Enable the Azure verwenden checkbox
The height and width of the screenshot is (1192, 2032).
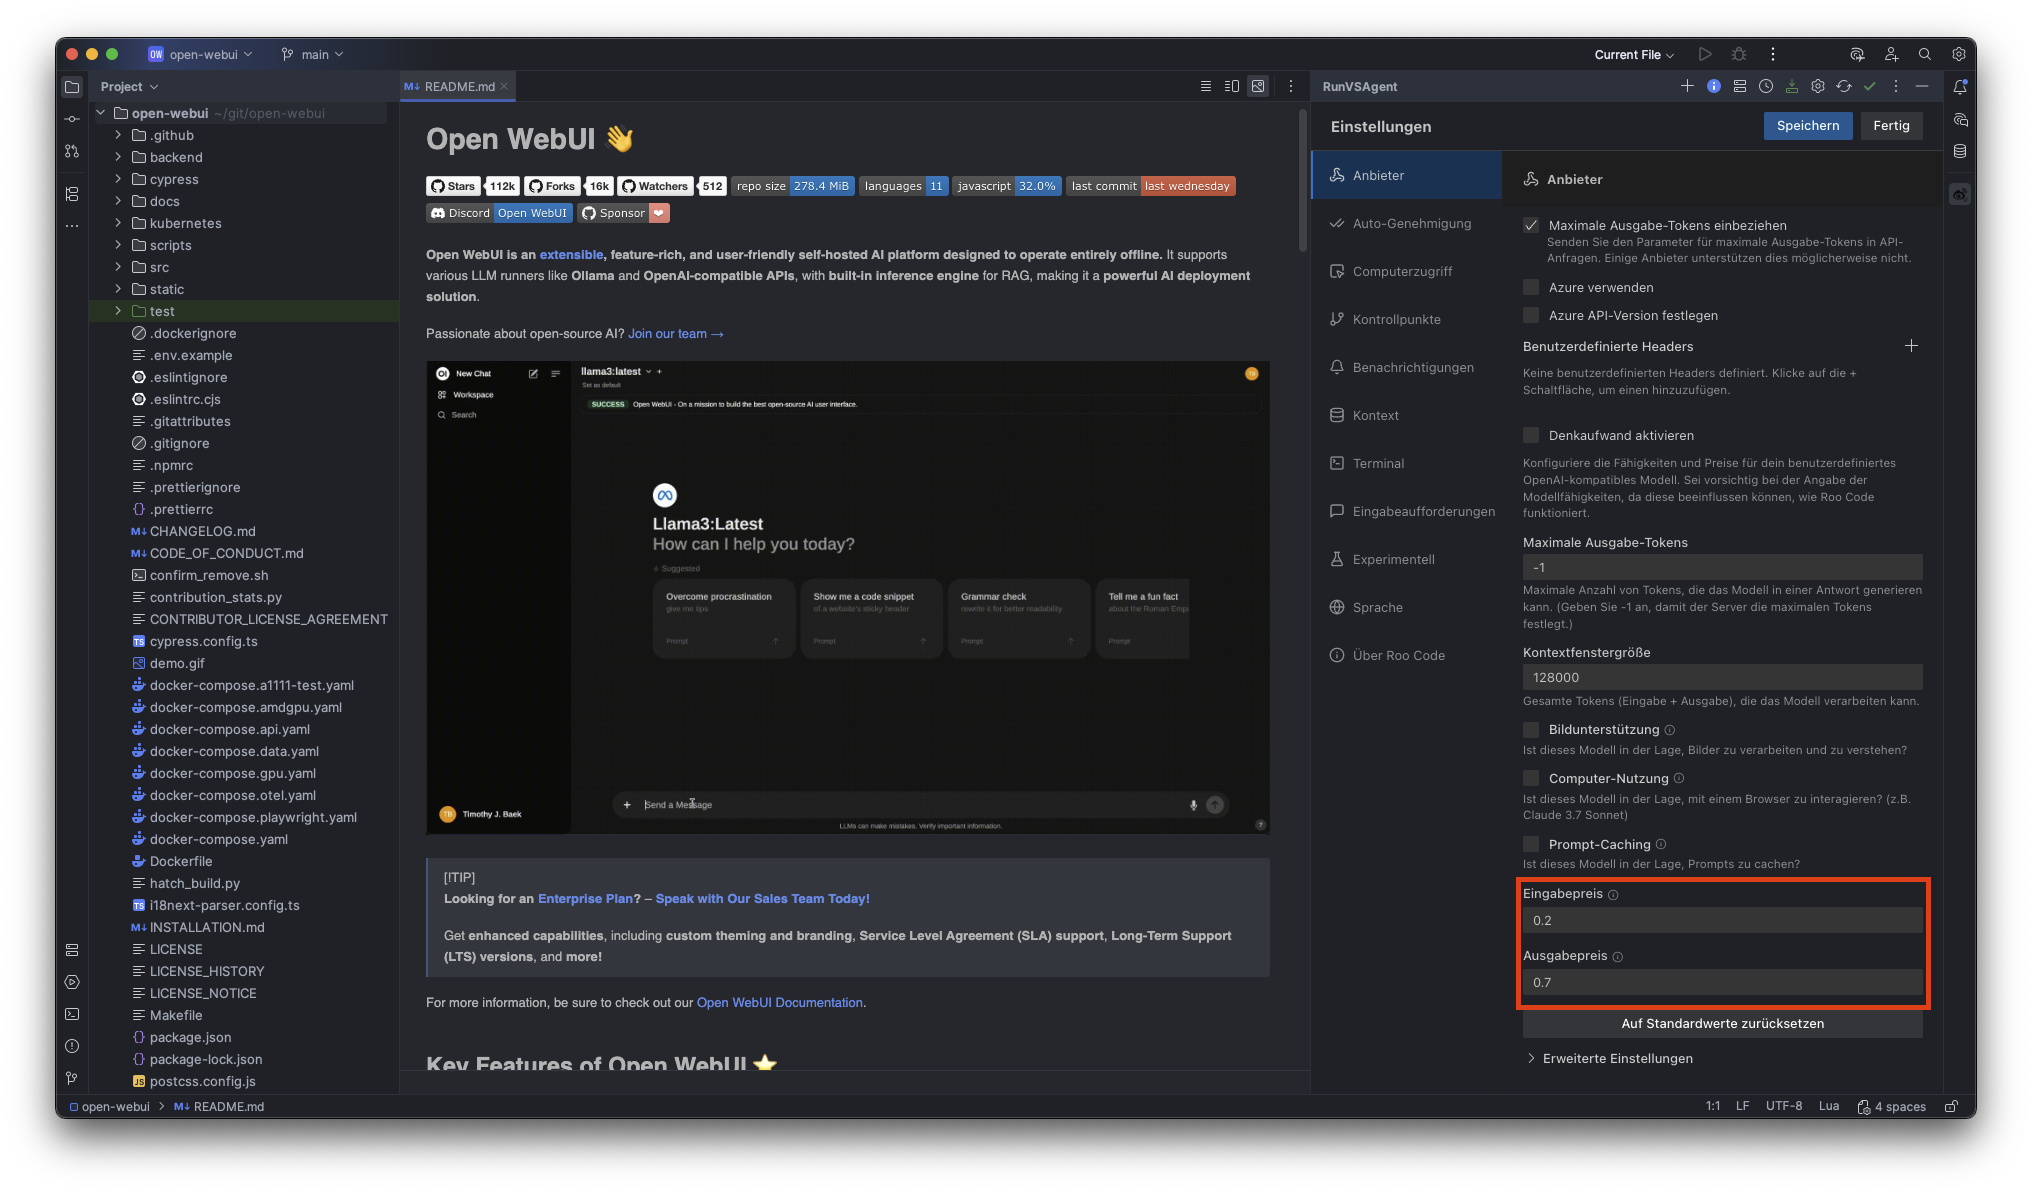(1531, 287)
